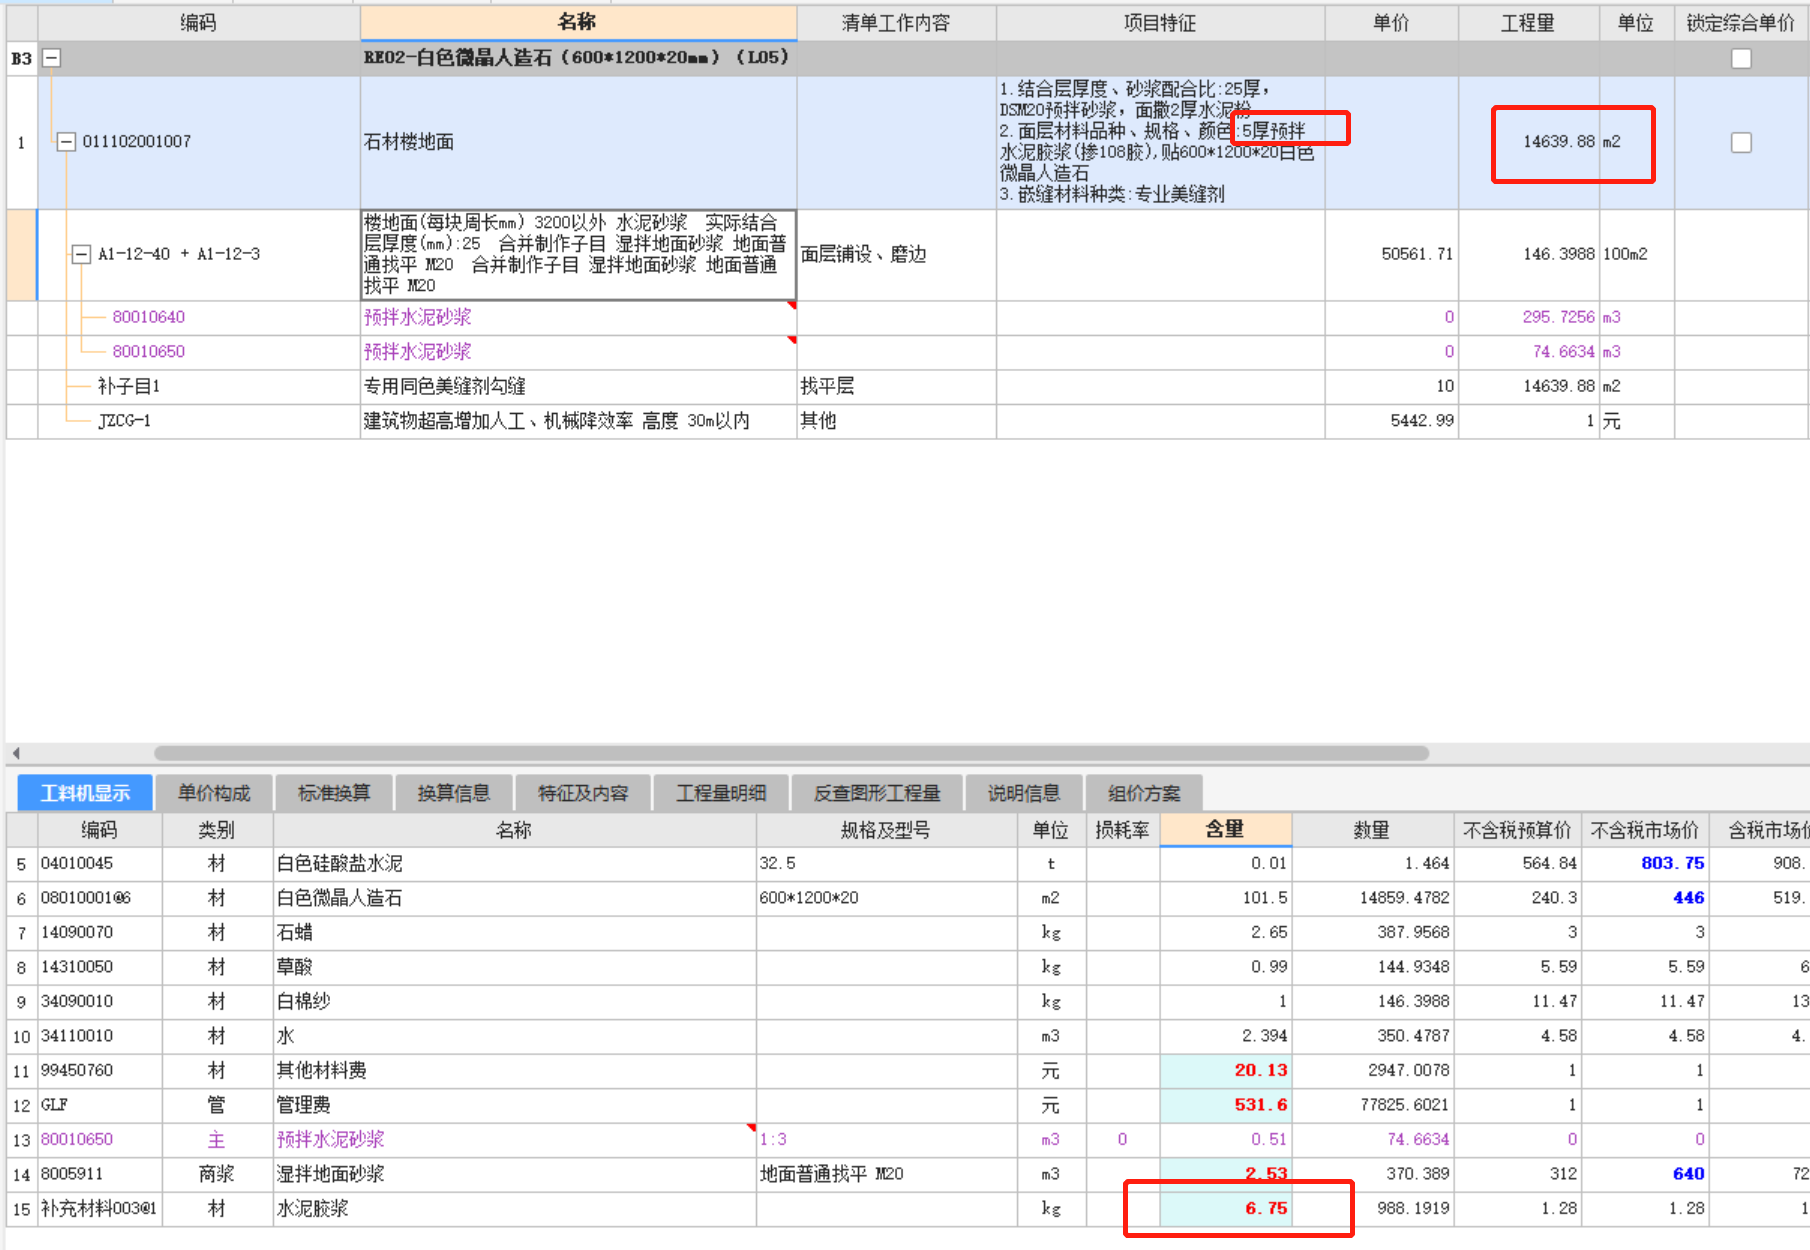Select code 80010650 in upper tree

pyautogui.click(x=148, y=351)
